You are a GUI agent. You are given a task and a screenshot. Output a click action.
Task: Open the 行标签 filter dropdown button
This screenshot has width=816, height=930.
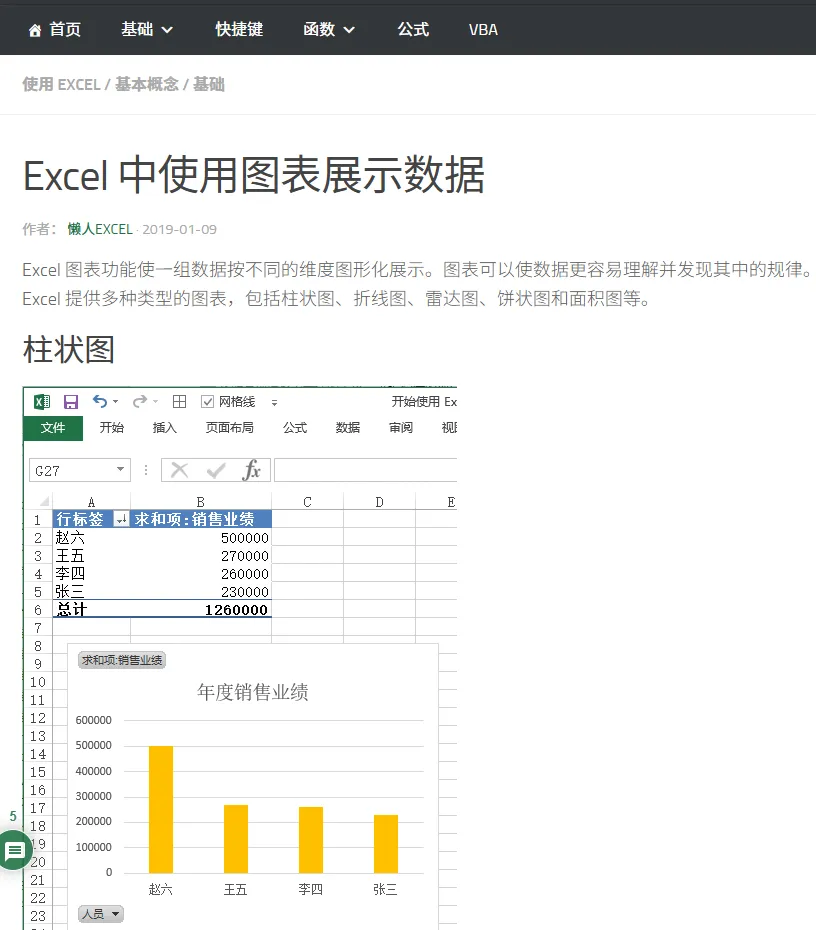tap(121, 519)
